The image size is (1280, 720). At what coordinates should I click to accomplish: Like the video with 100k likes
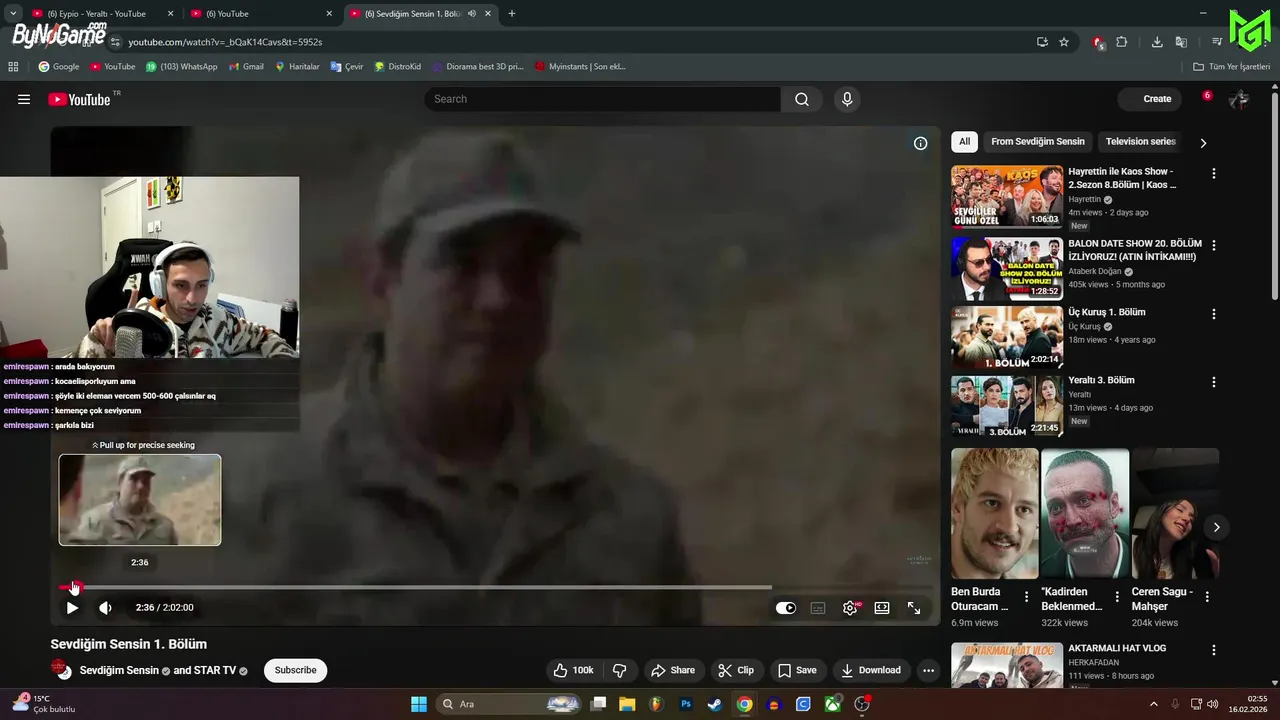574,670
